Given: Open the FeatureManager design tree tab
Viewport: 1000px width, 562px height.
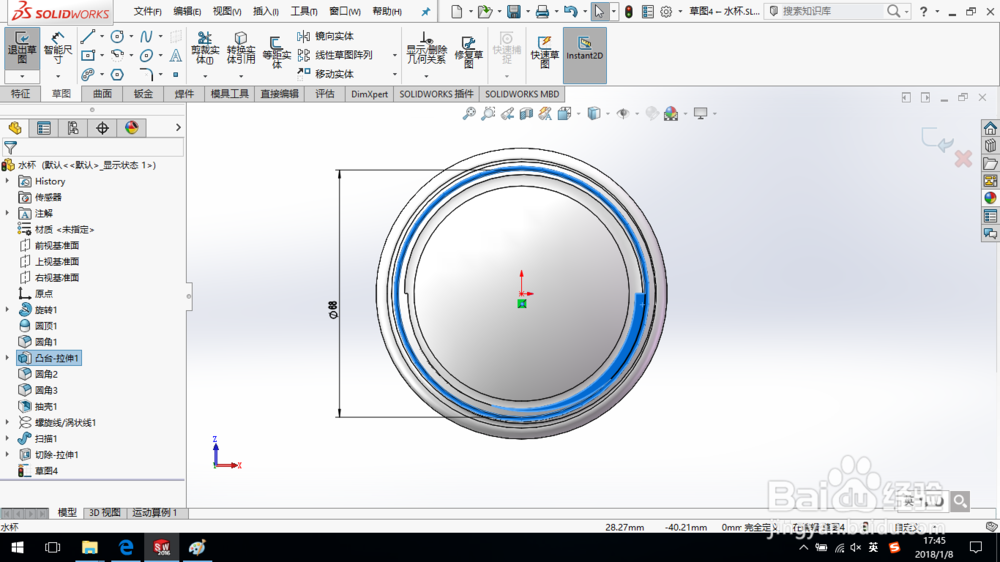Looking at the screenshot, I should click(15, 128).
